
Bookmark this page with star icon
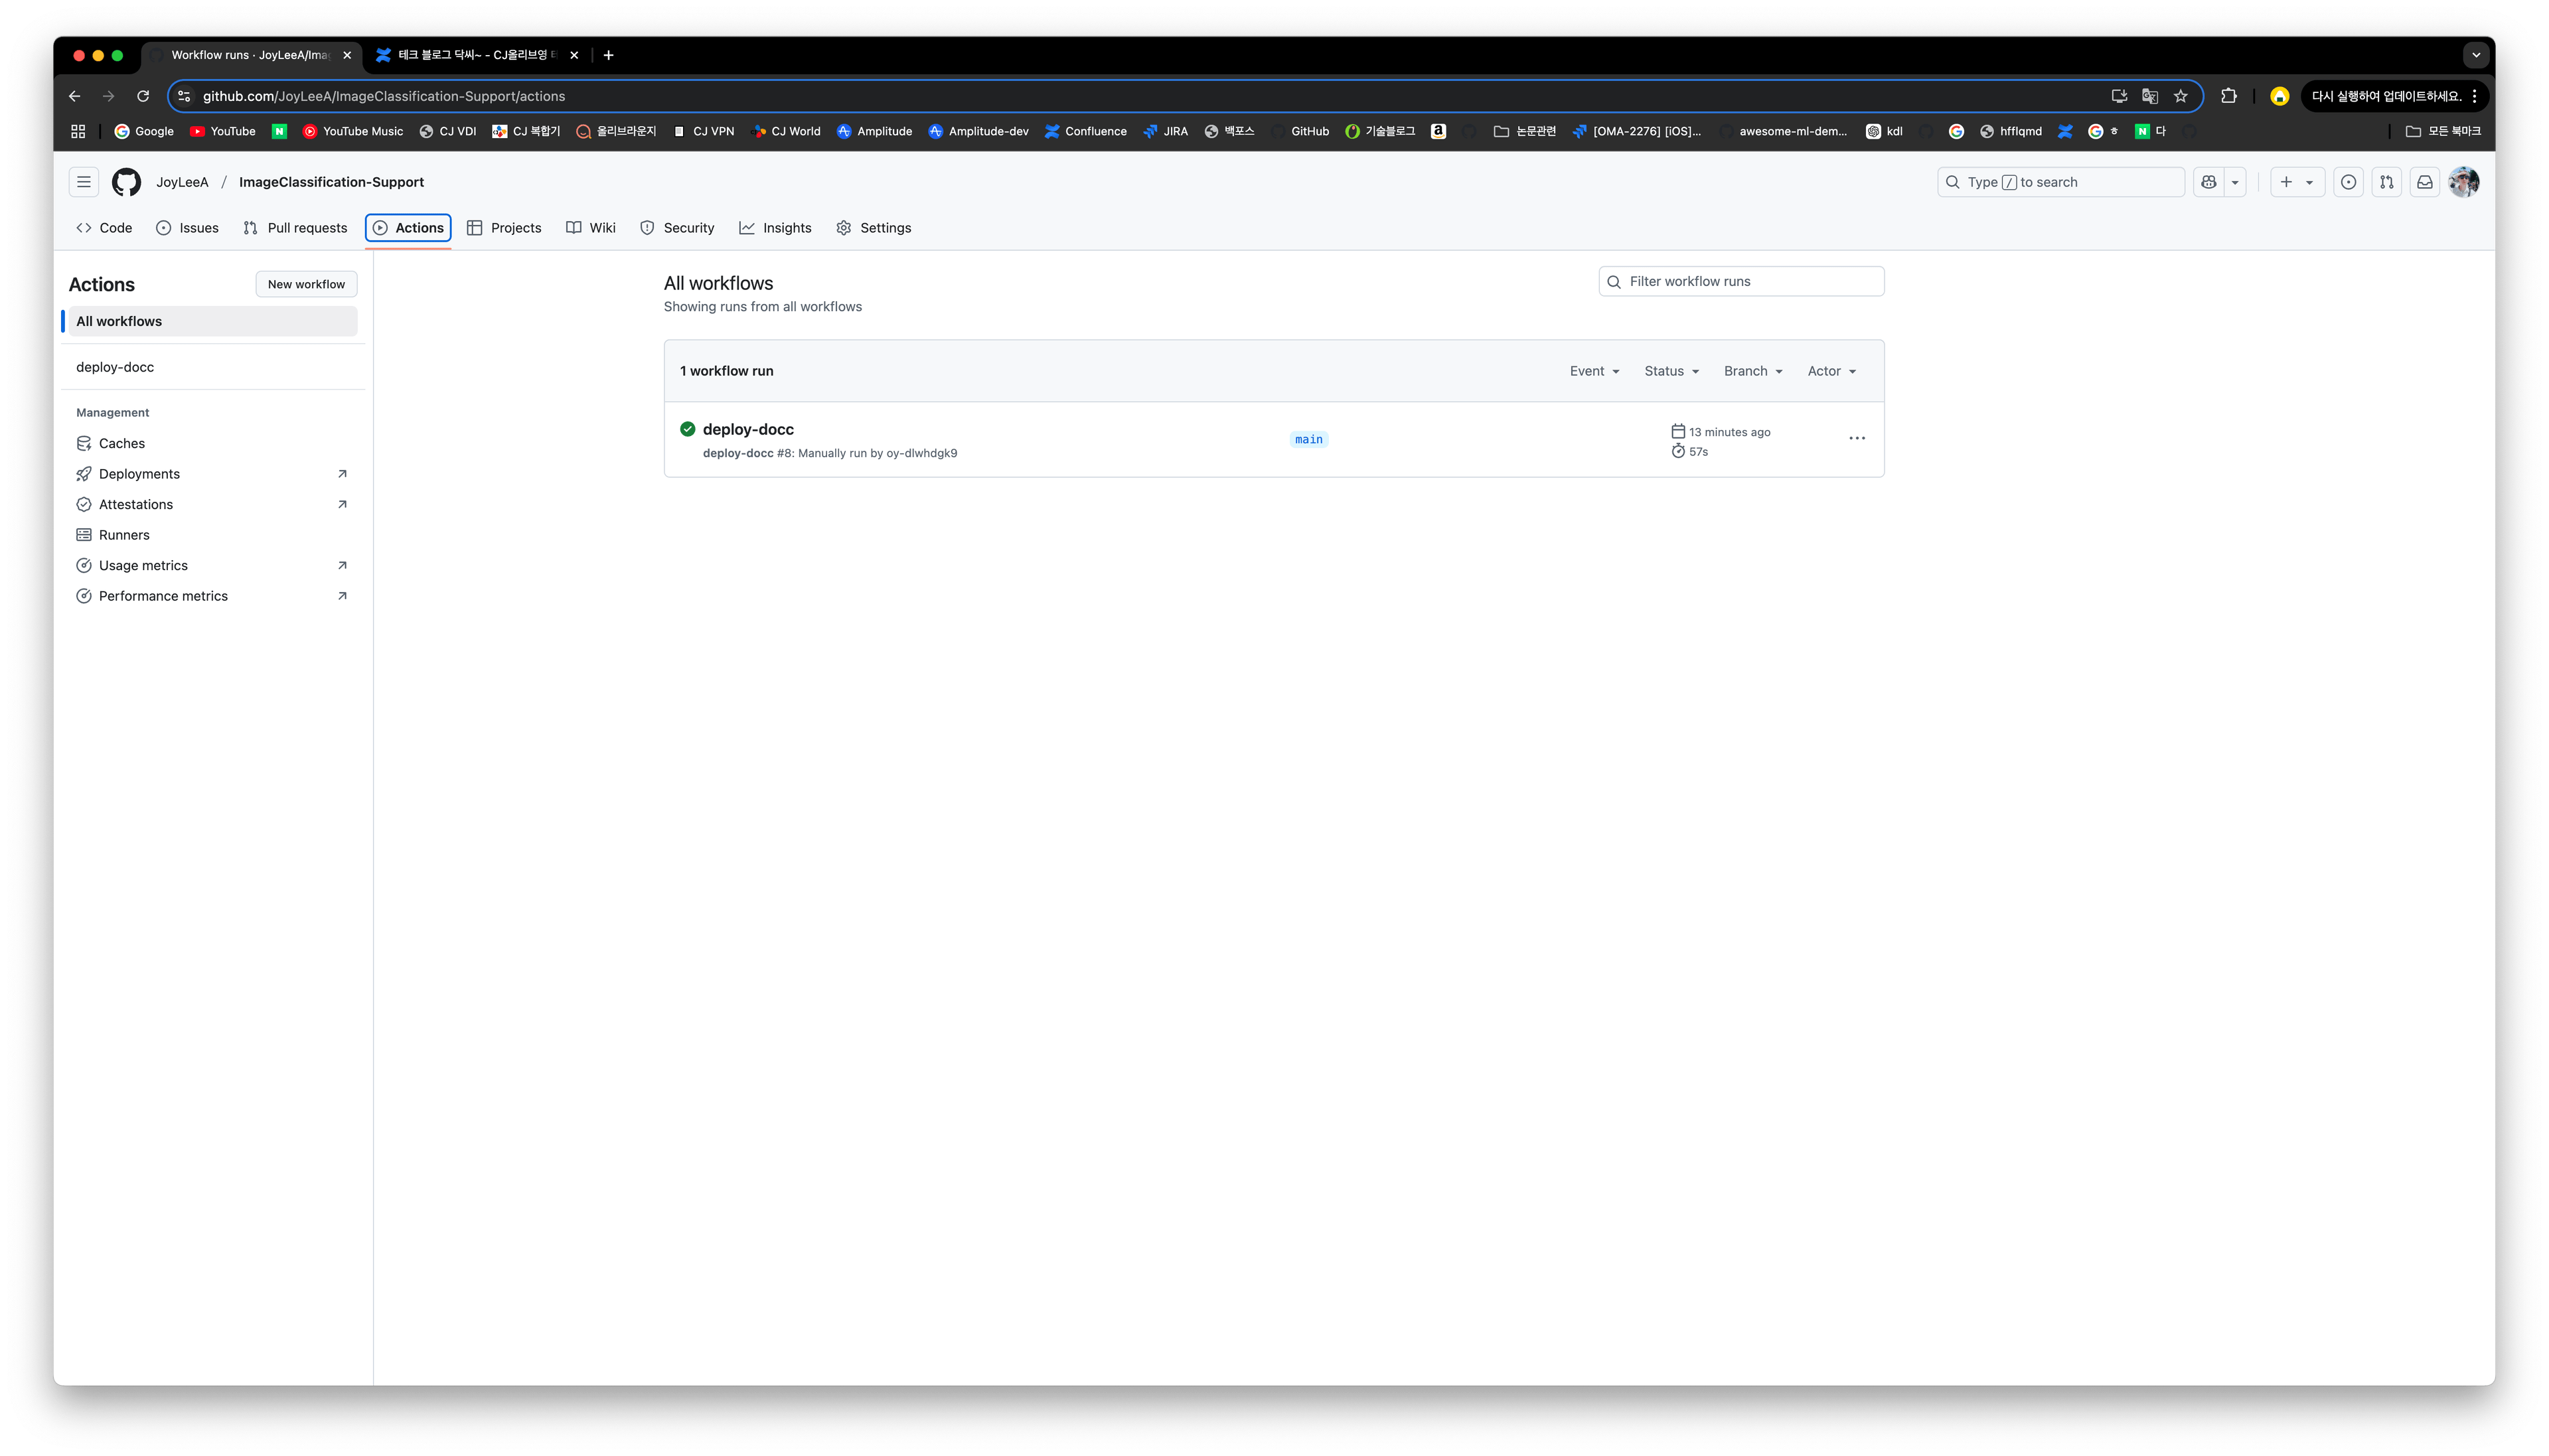coord(2180,96)
